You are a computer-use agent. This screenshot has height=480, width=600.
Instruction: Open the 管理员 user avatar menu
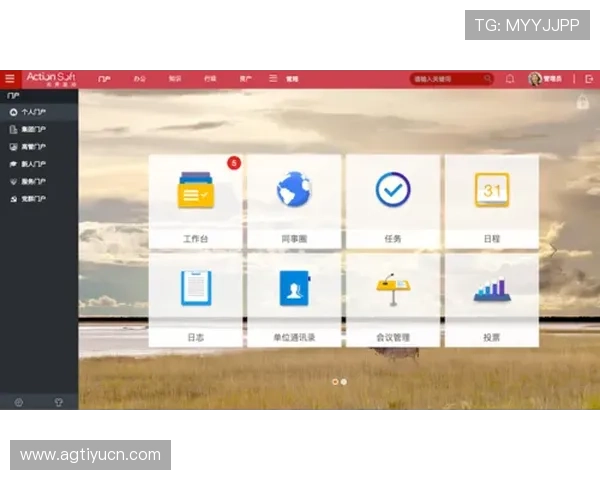[x=545, y=79]
